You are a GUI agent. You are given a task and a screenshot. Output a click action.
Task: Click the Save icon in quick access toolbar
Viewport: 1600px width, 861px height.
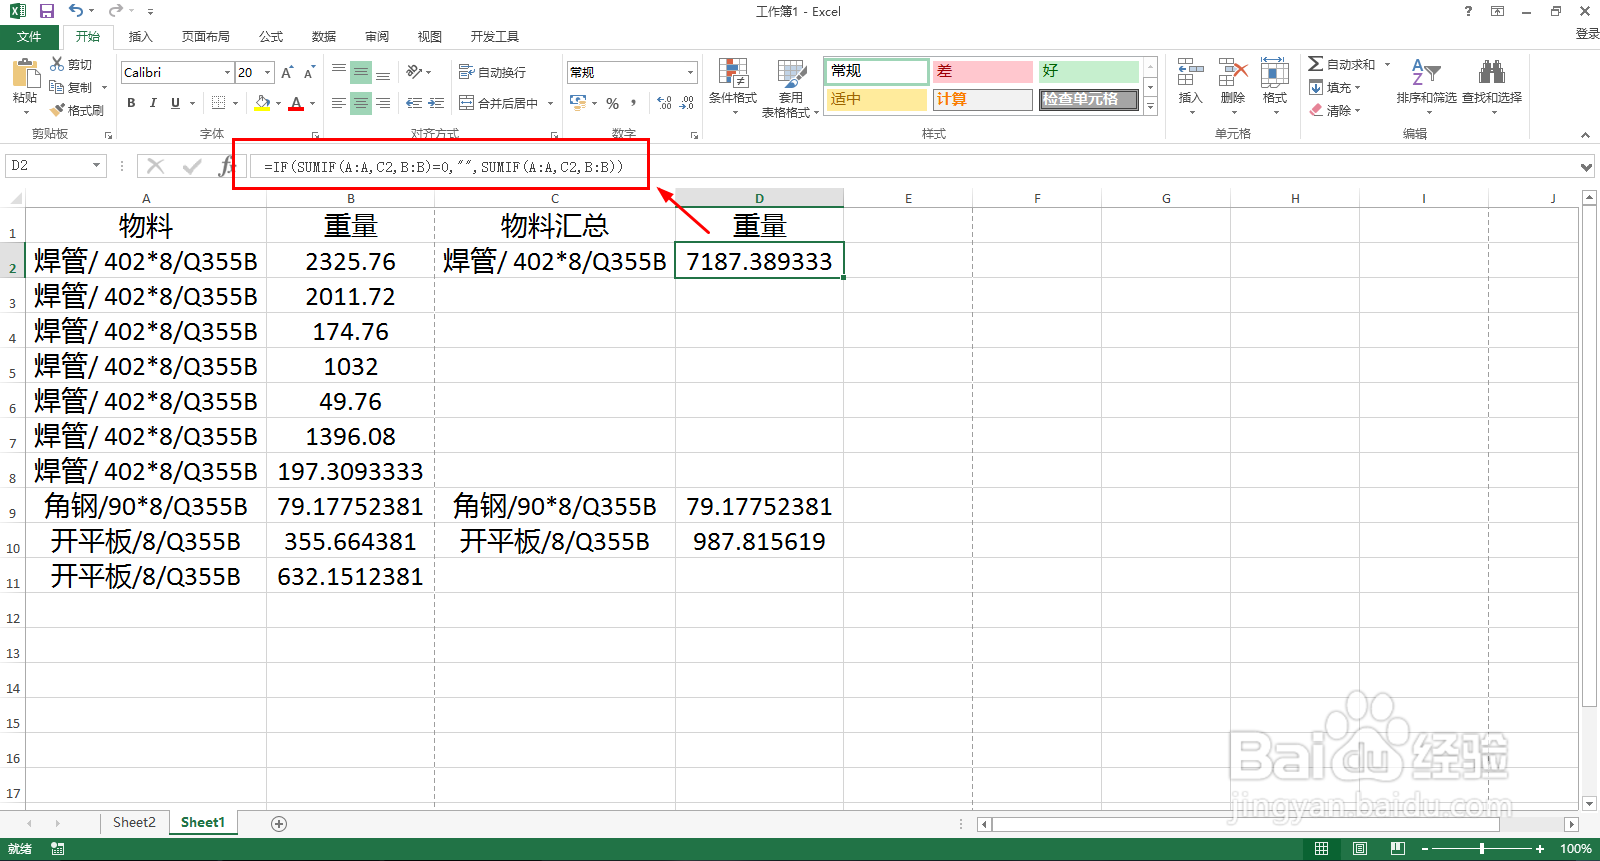(x=46, y=11)
